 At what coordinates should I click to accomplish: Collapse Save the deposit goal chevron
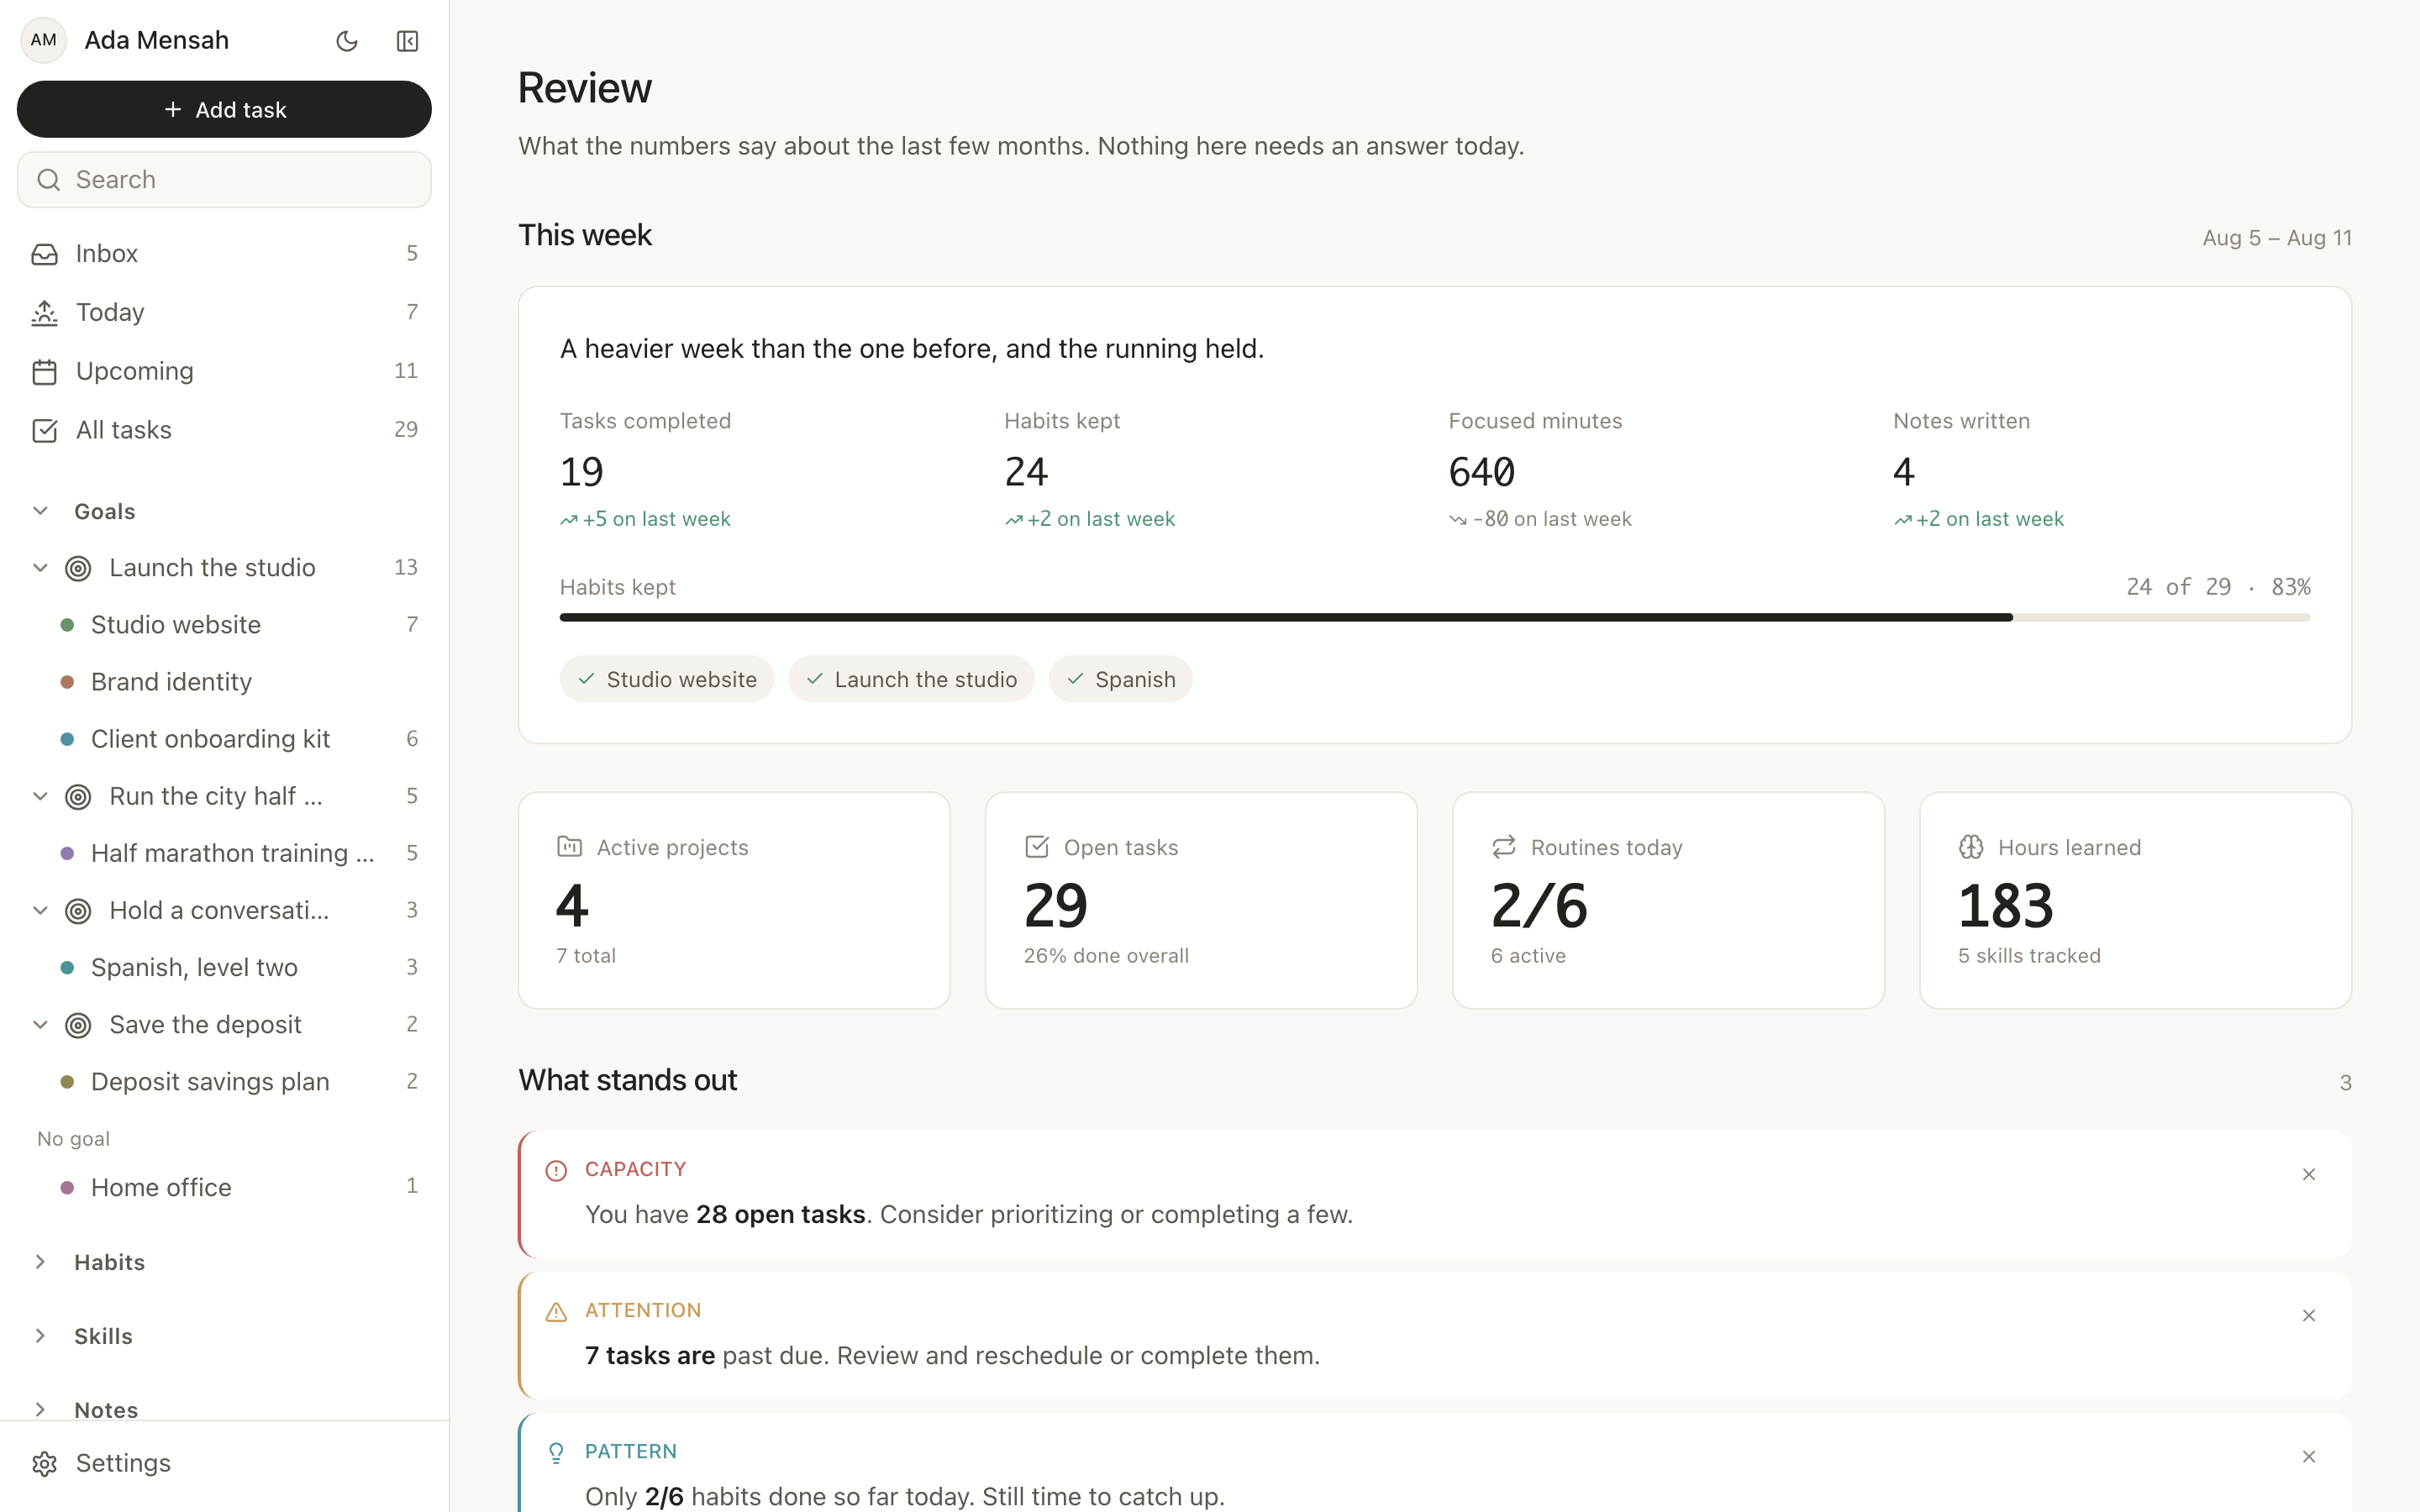pos(40,1025)
